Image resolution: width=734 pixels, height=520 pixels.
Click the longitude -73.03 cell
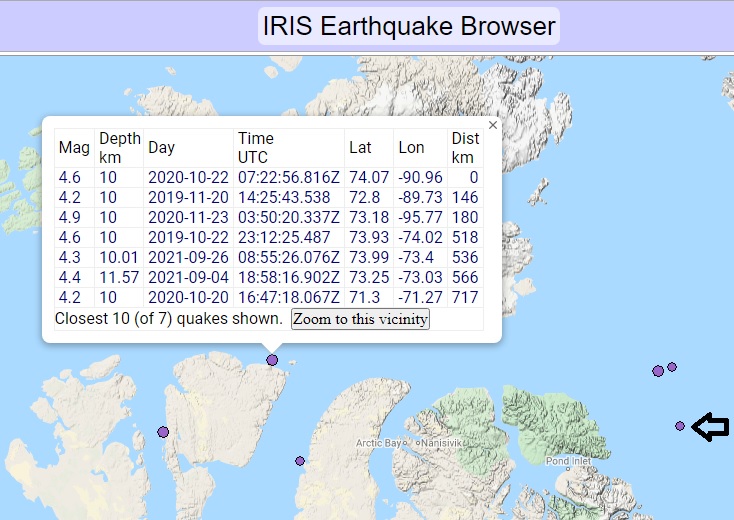[x=420, y=278]
